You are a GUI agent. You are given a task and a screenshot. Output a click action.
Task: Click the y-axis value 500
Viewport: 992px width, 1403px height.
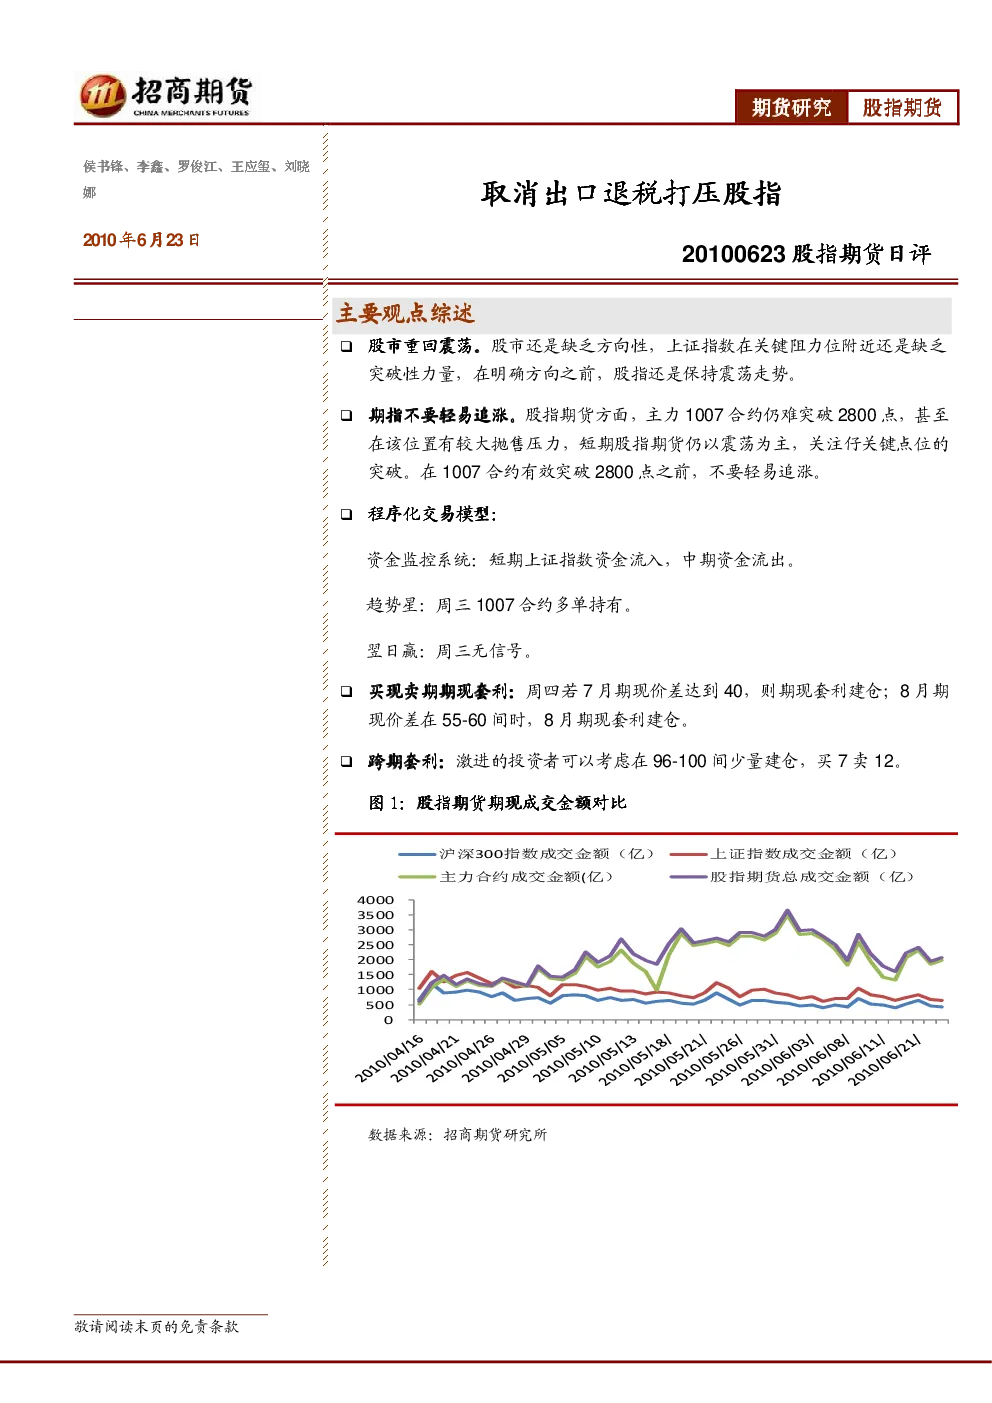tap(380, 1005)
